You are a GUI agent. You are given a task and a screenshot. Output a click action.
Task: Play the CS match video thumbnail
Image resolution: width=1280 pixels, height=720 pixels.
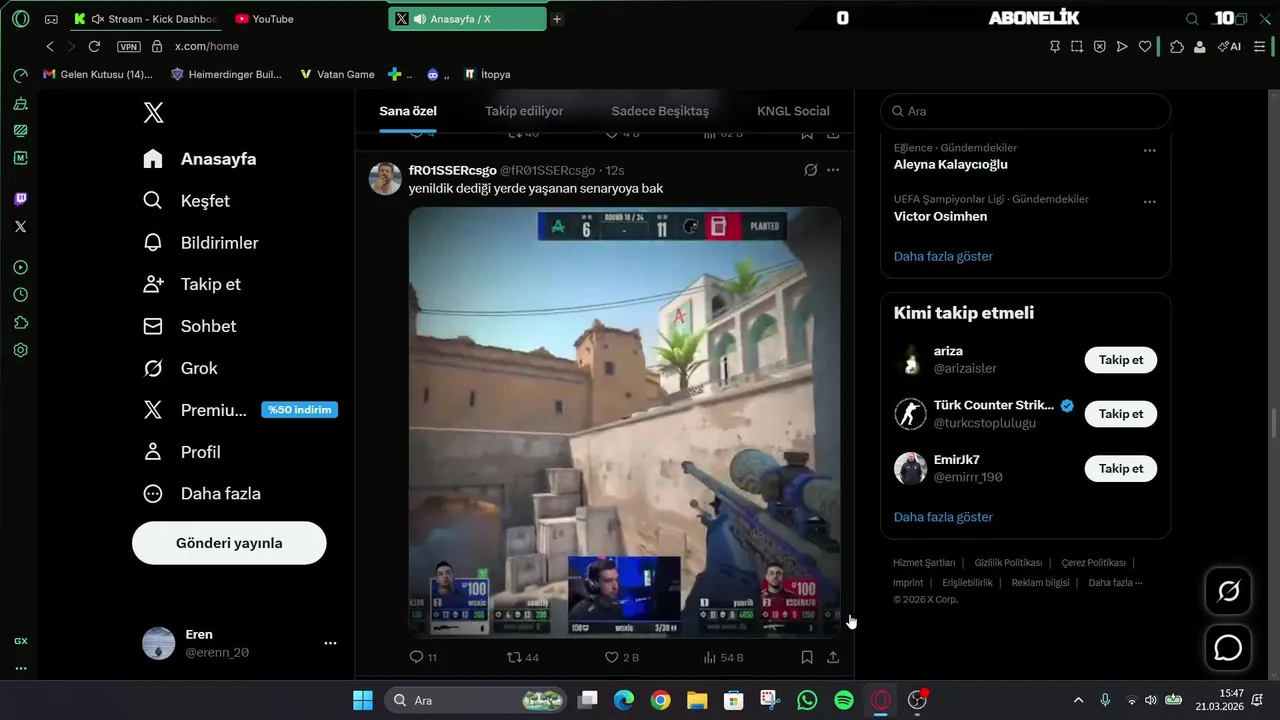pyautogui.click(x=624, y=421)
